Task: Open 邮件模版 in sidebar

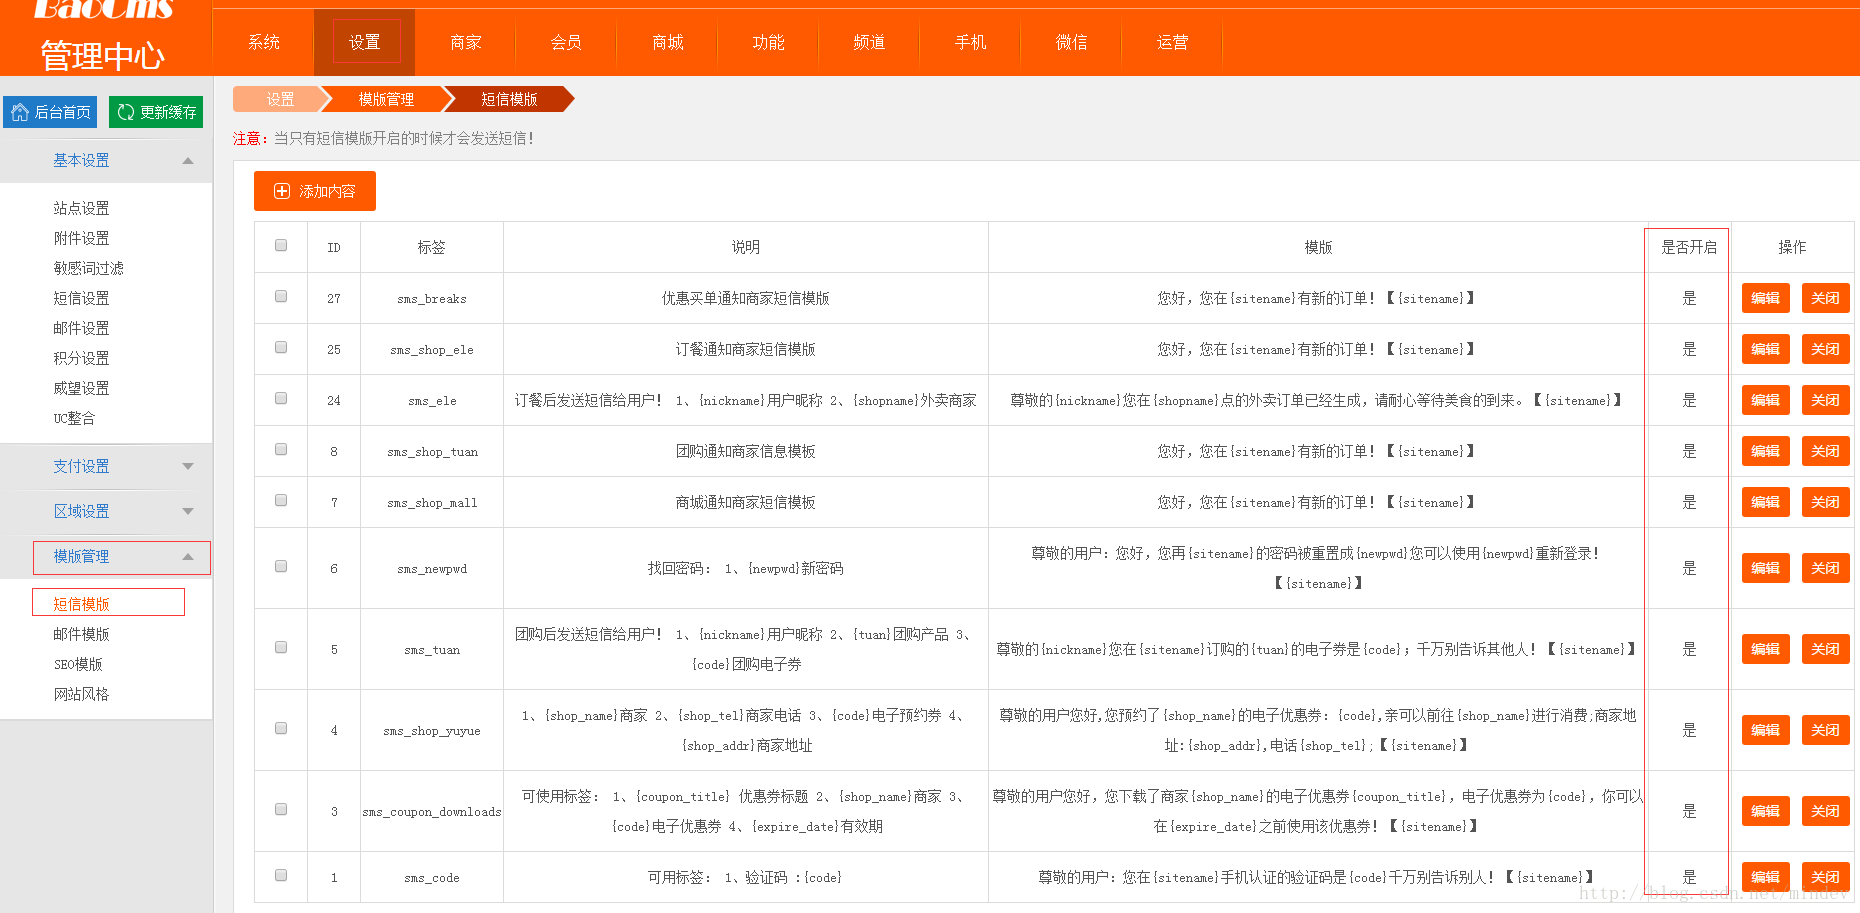Action: pos(81,634)
